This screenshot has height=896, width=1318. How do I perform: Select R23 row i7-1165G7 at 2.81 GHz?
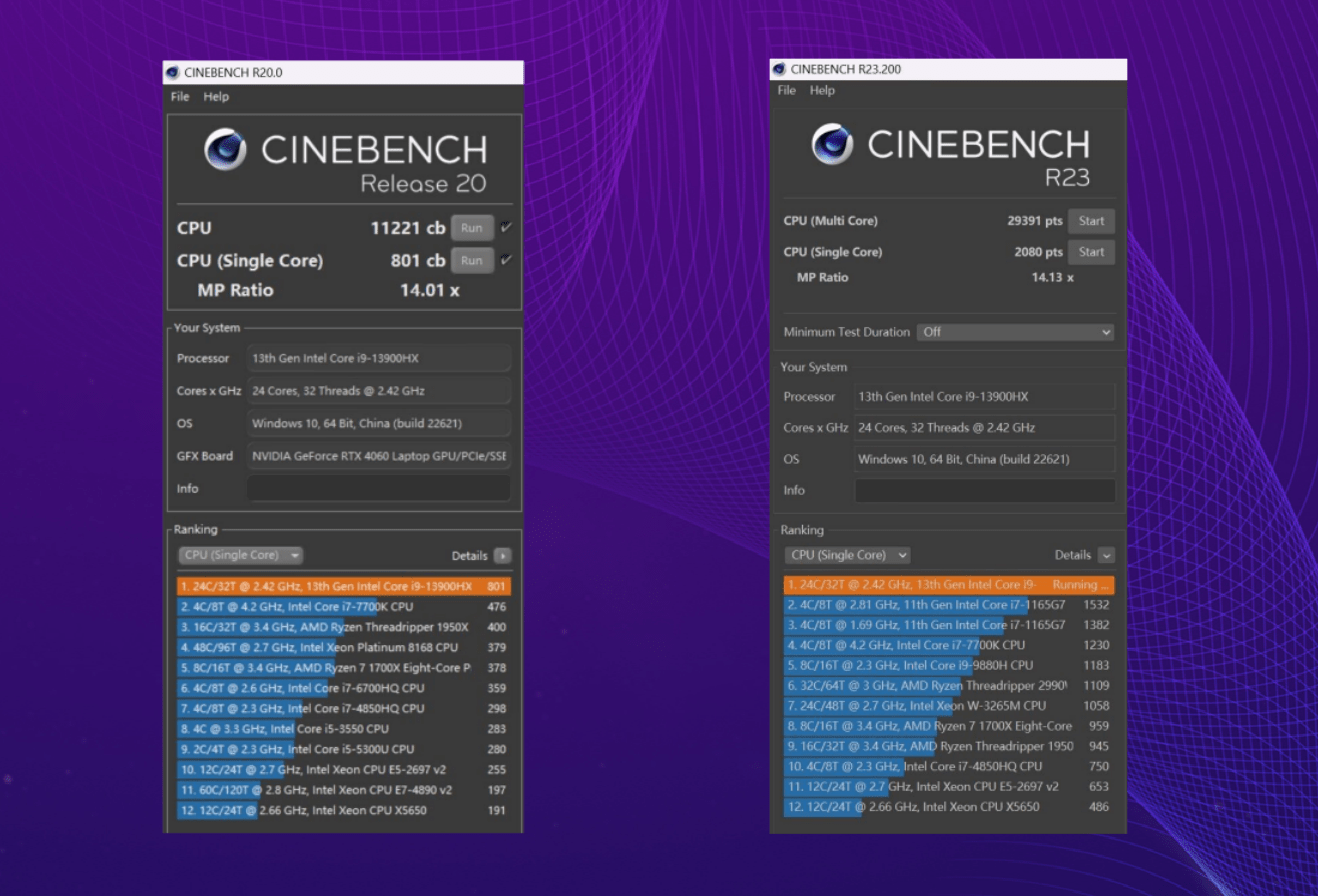tap(950, 605)
